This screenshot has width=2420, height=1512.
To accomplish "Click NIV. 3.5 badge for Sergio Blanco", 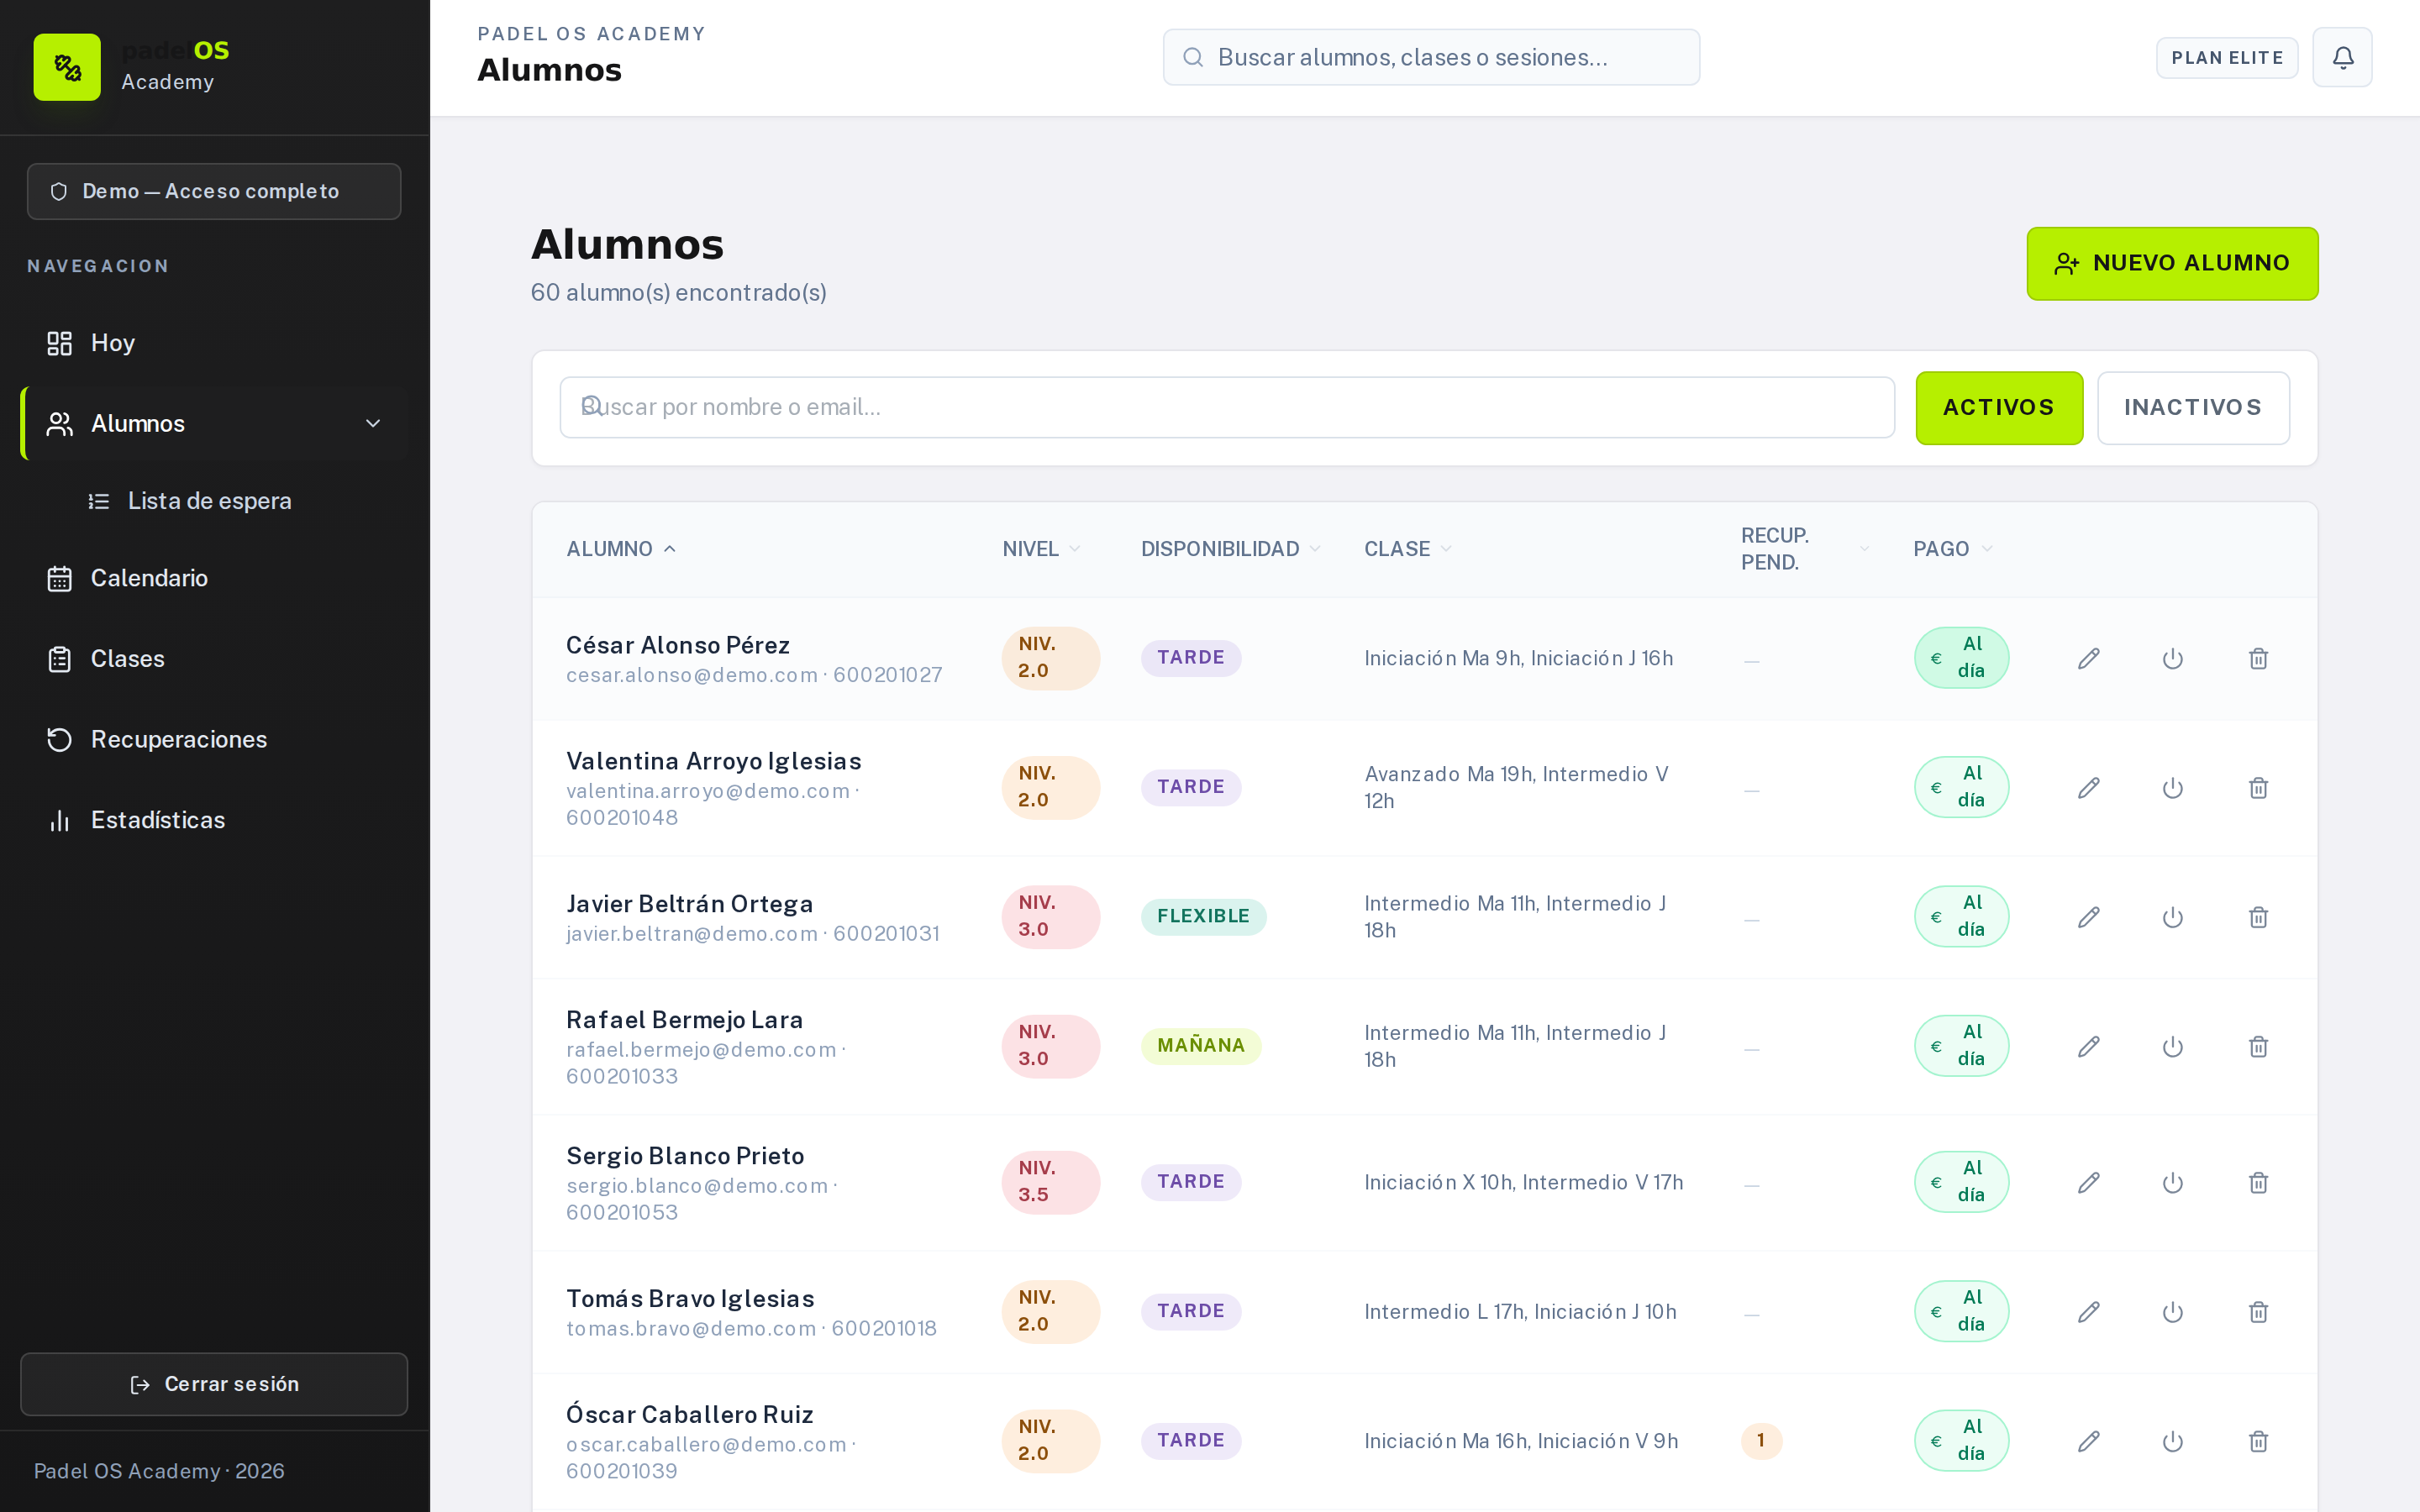I will 1050,1182.
